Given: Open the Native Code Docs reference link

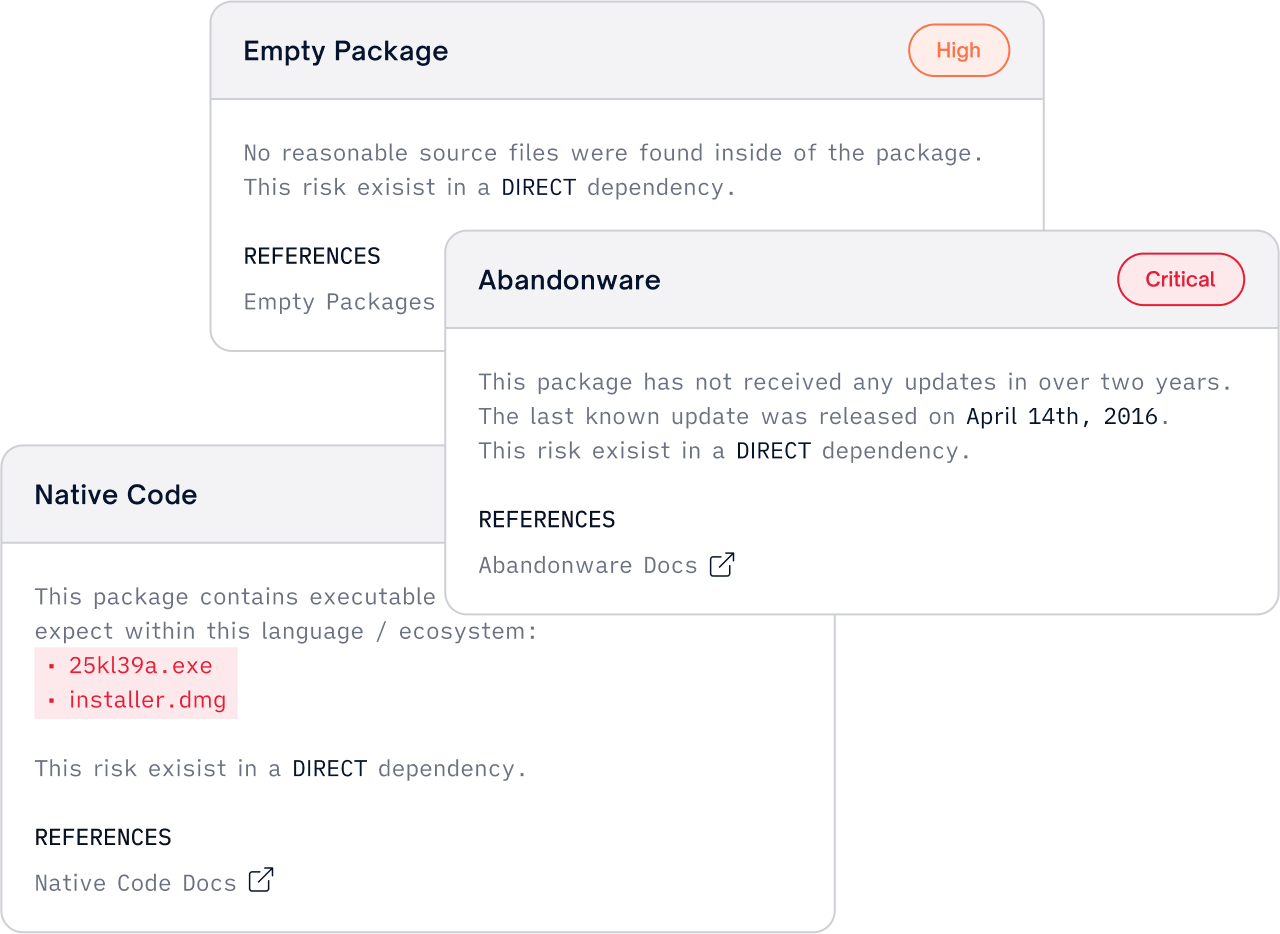Looking at the screenshot, I should (136, 883).
